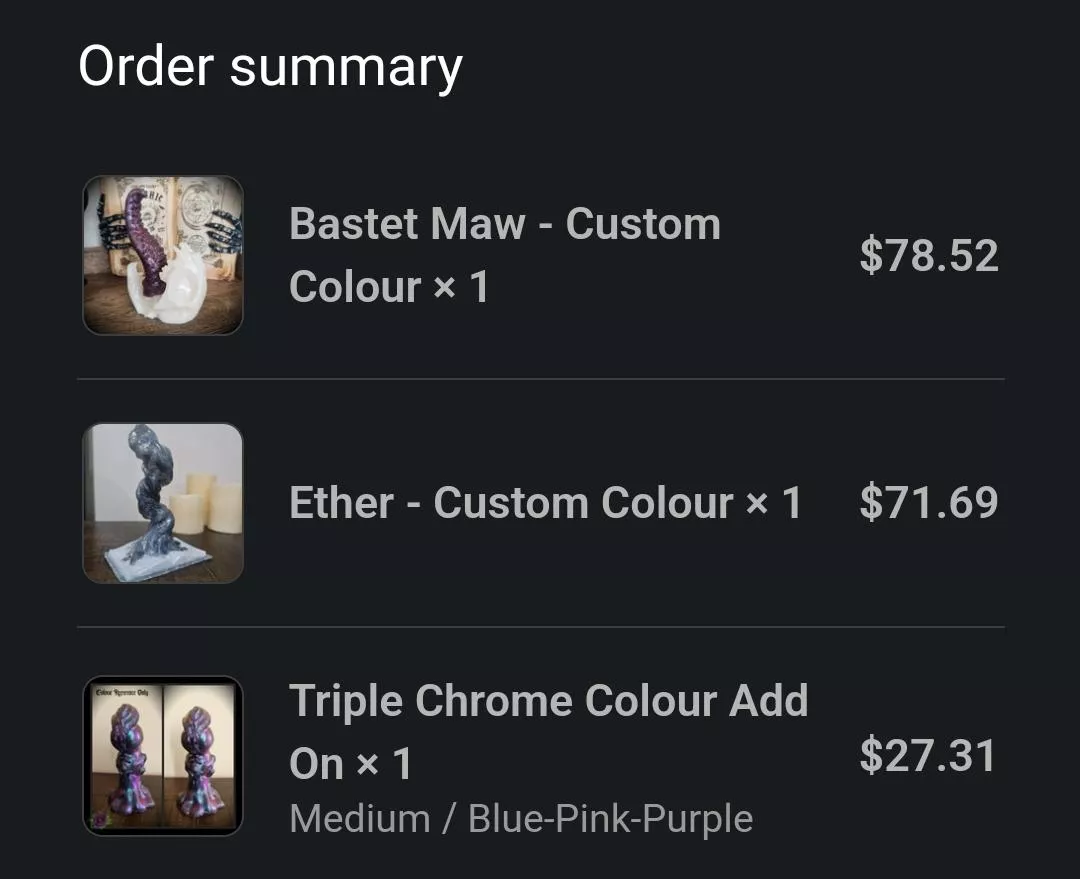Select the $78.52 price
Image resolution: width=1080 pixels, height=879 pixels.
tap(928, 256)
